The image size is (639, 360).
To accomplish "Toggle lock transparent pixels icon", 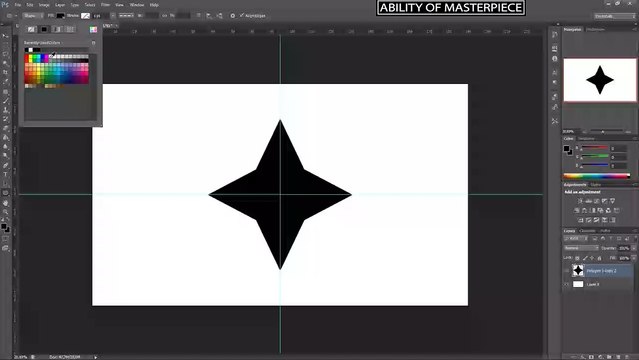I will point(577,258).
